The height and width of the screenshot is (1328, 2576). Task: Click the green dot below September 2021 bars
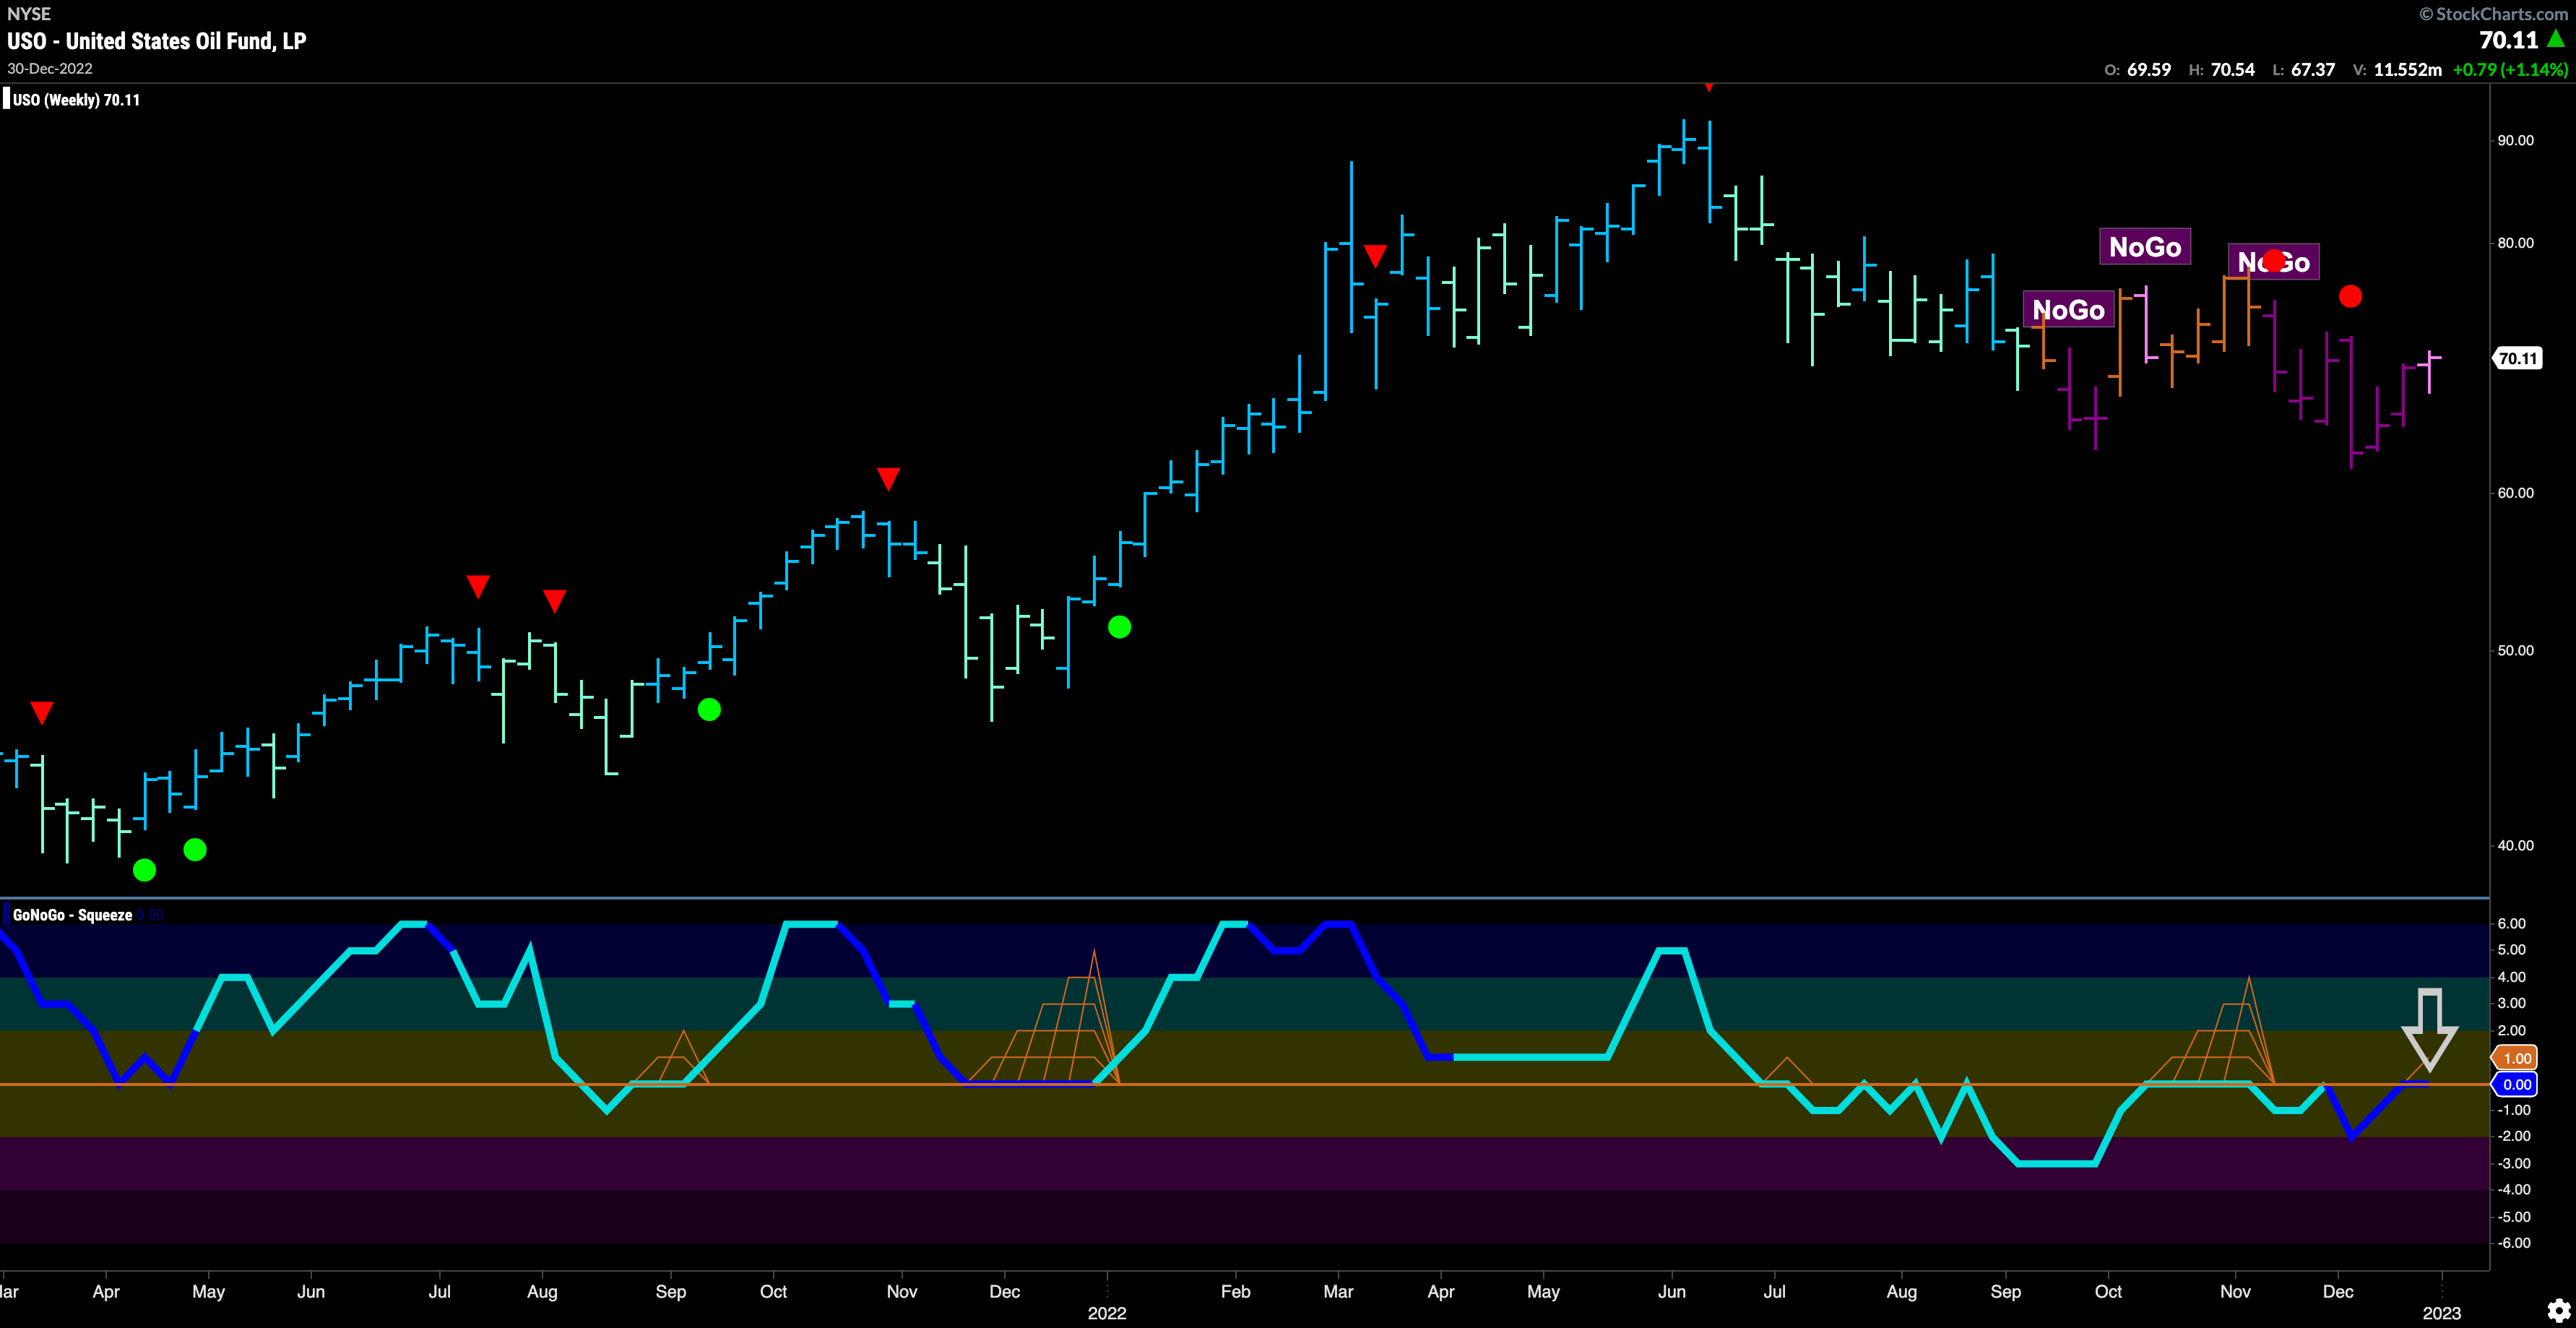click(x=709, y=710)
